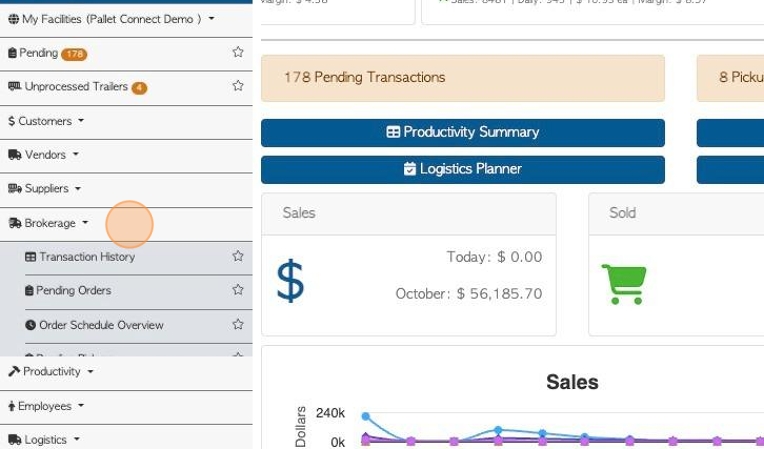The height and width of the screenshot is (449, 764).
Task: Open the Logistics Planner button
Action: [x=463, y=169]
